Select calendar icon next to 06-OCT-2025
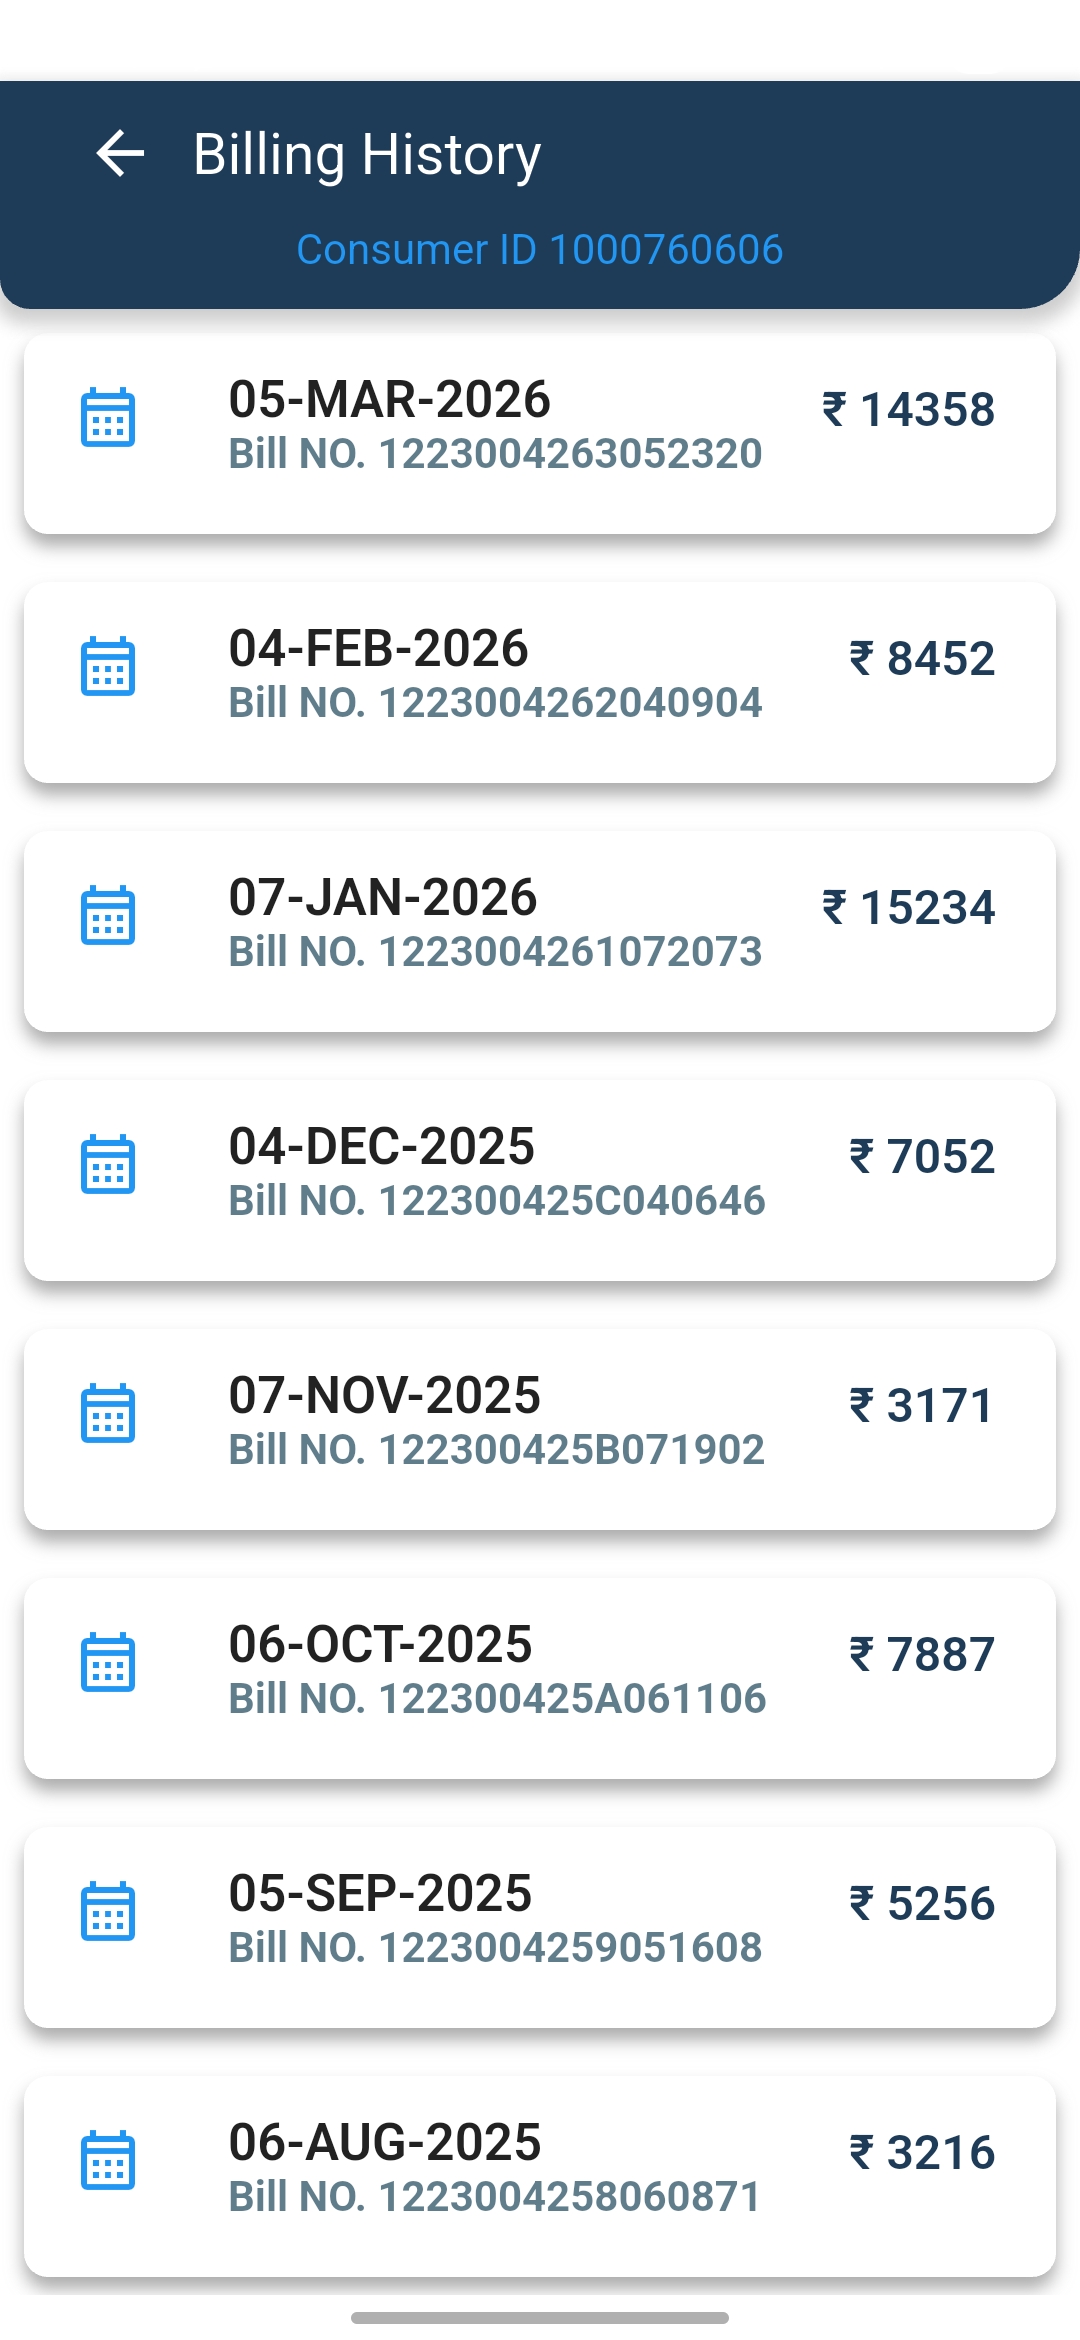This screenshot has width=1080, height=2340. [108, 1662]
